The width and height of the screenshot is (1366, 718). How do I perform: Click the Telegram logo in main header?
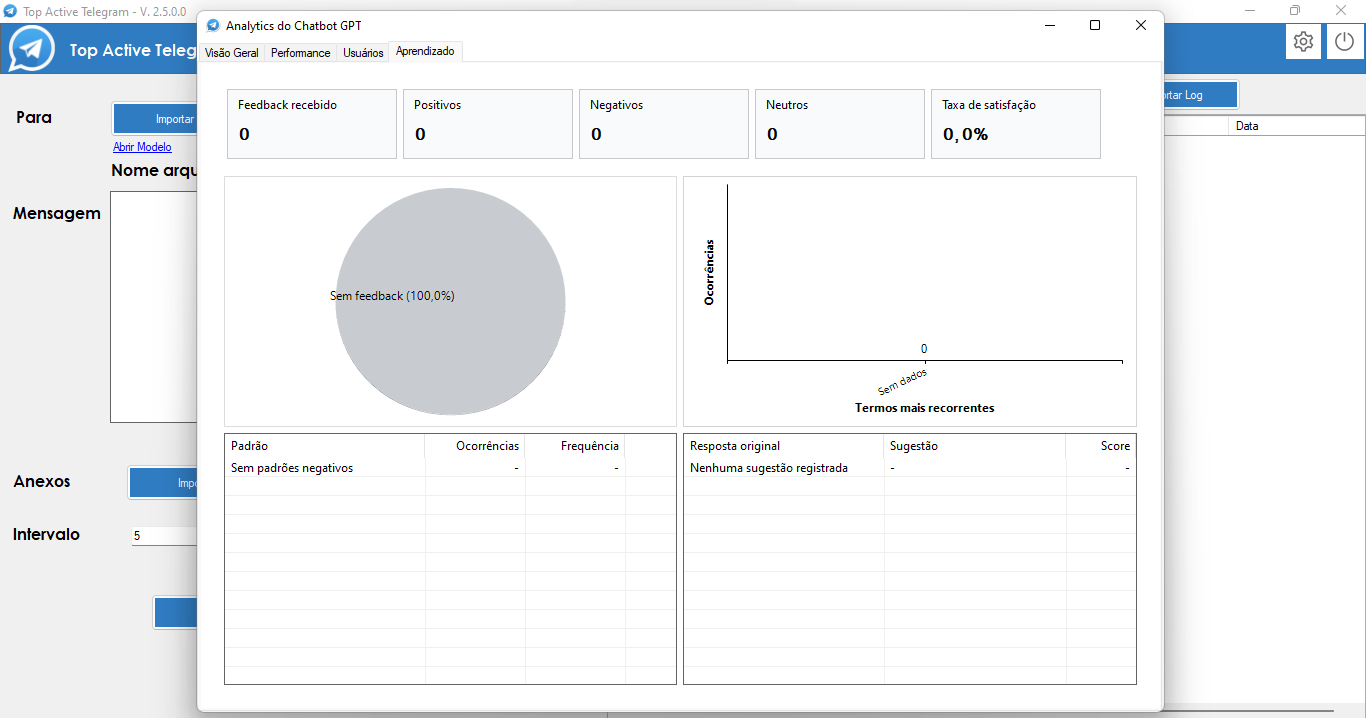point(32,49)
